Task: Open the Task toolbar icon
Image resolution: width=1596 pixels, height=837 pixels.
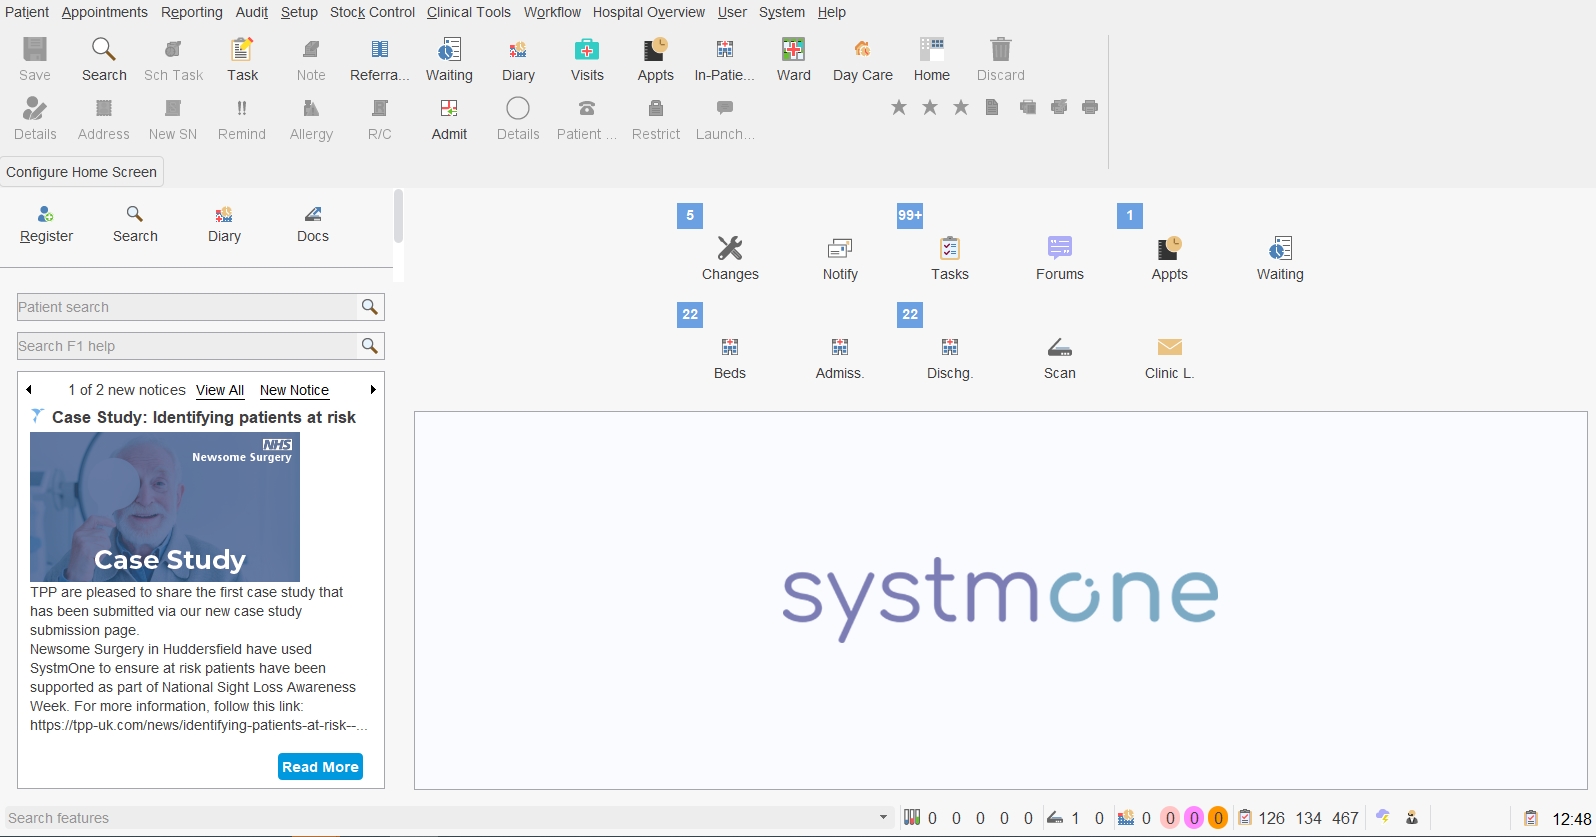Action: point(242,59)
